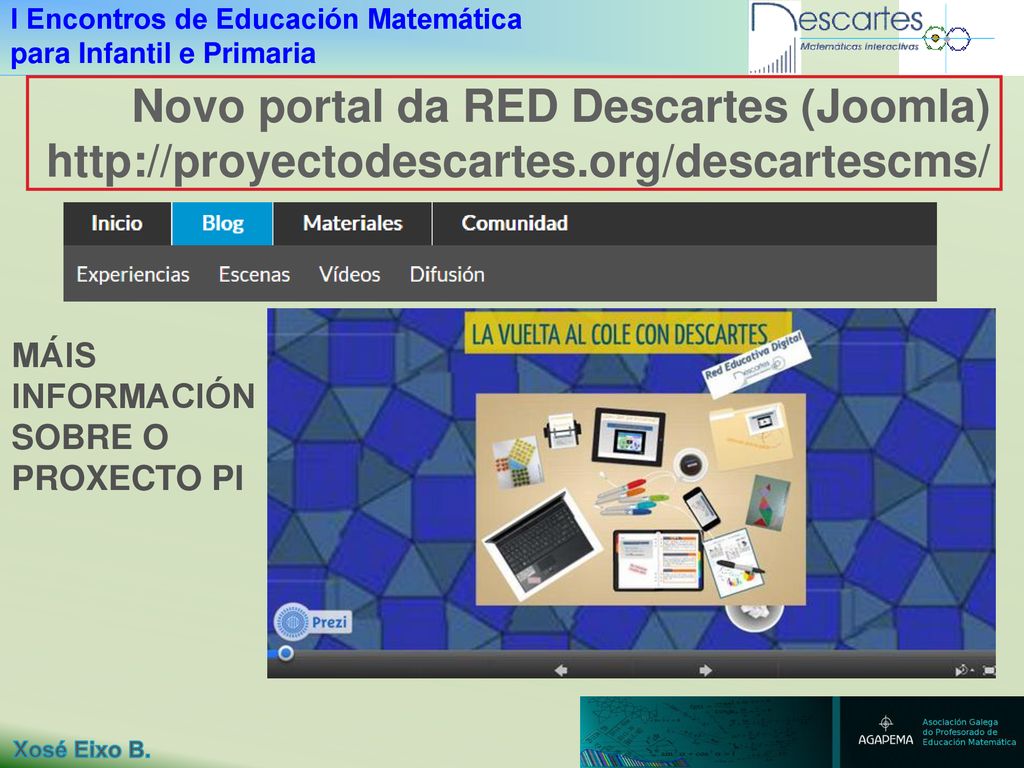The width and height of the screenshot is (1024, 768).
Task: Click the Prezi progress slider handle
Action: click(x=285, y=652)
